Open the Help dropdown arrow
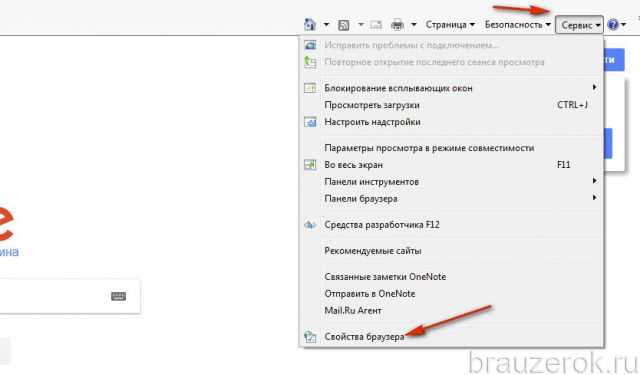The width and height of the screenshot is (640, 375). (623, 25)
